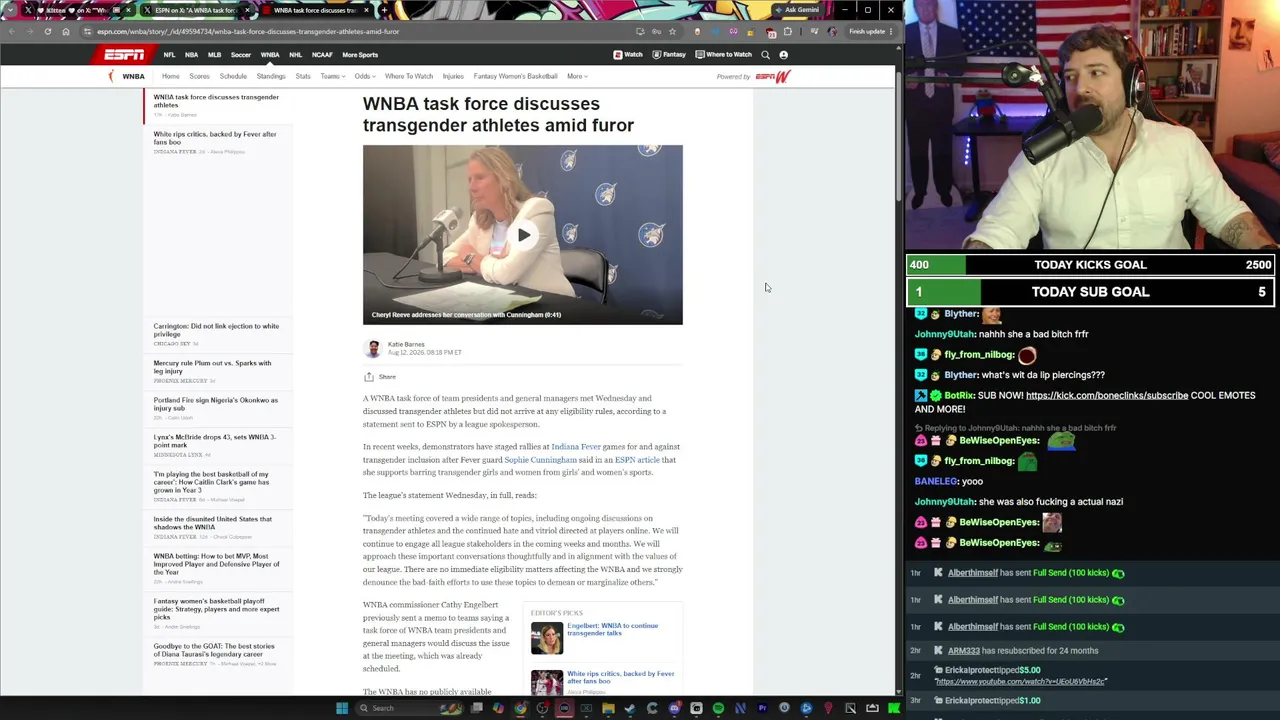
Task: Open sidebar story 'White rips critics, backed by Fever'
Action: [x=215, y=138]
